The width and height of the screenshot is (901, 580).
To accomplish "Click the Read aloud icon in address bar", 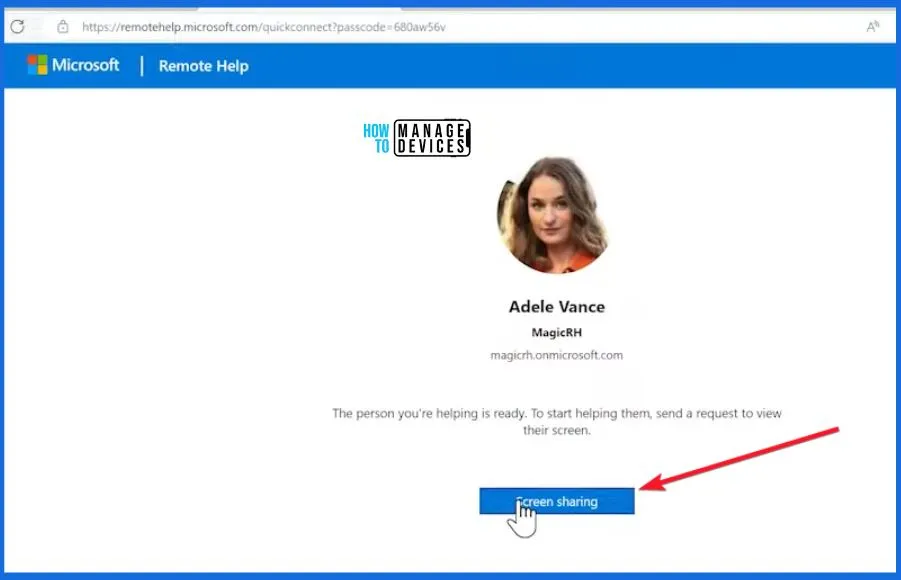I will point(872,26).
